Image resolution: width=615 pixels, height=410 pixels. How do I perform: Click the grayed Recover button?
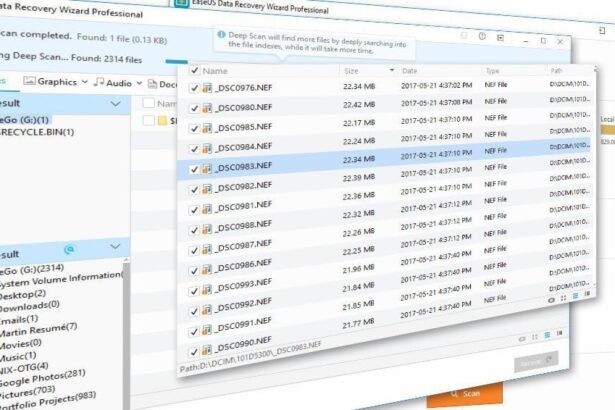[536, 362]
